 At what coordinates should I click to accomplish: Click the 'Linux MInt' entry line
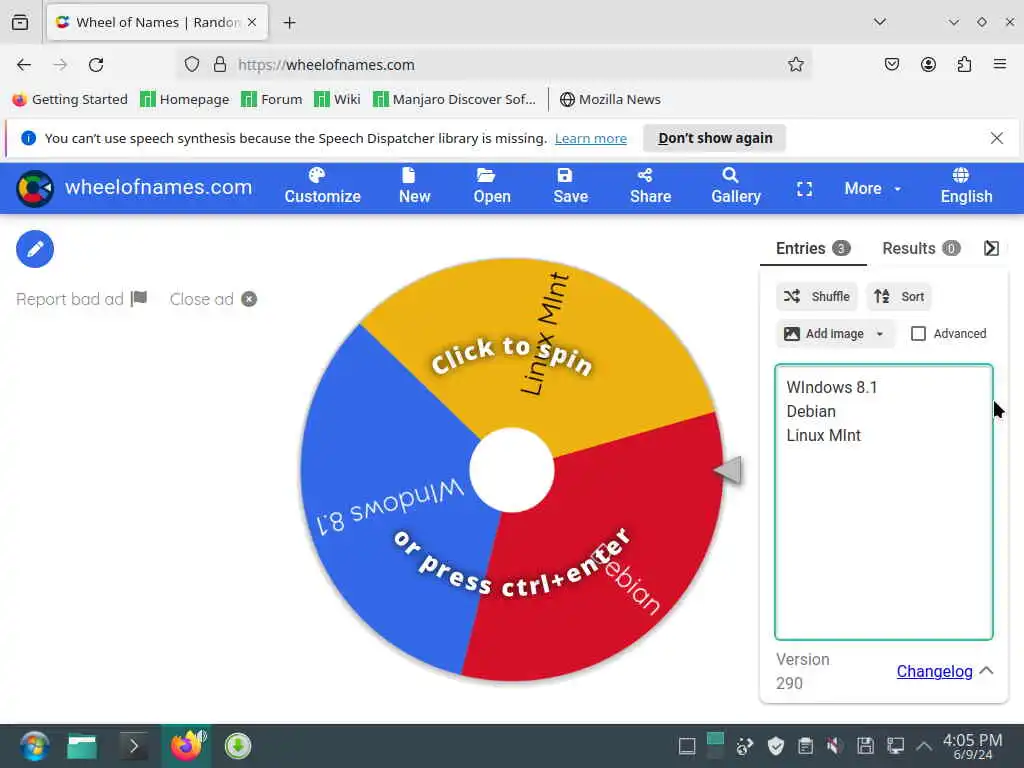(823, 436)
